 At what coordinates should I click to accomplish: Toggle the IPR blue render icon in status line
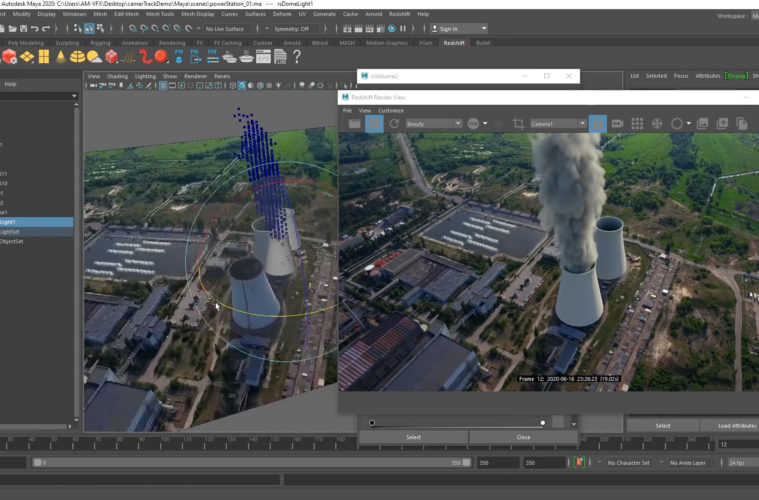tap(392, 29)
